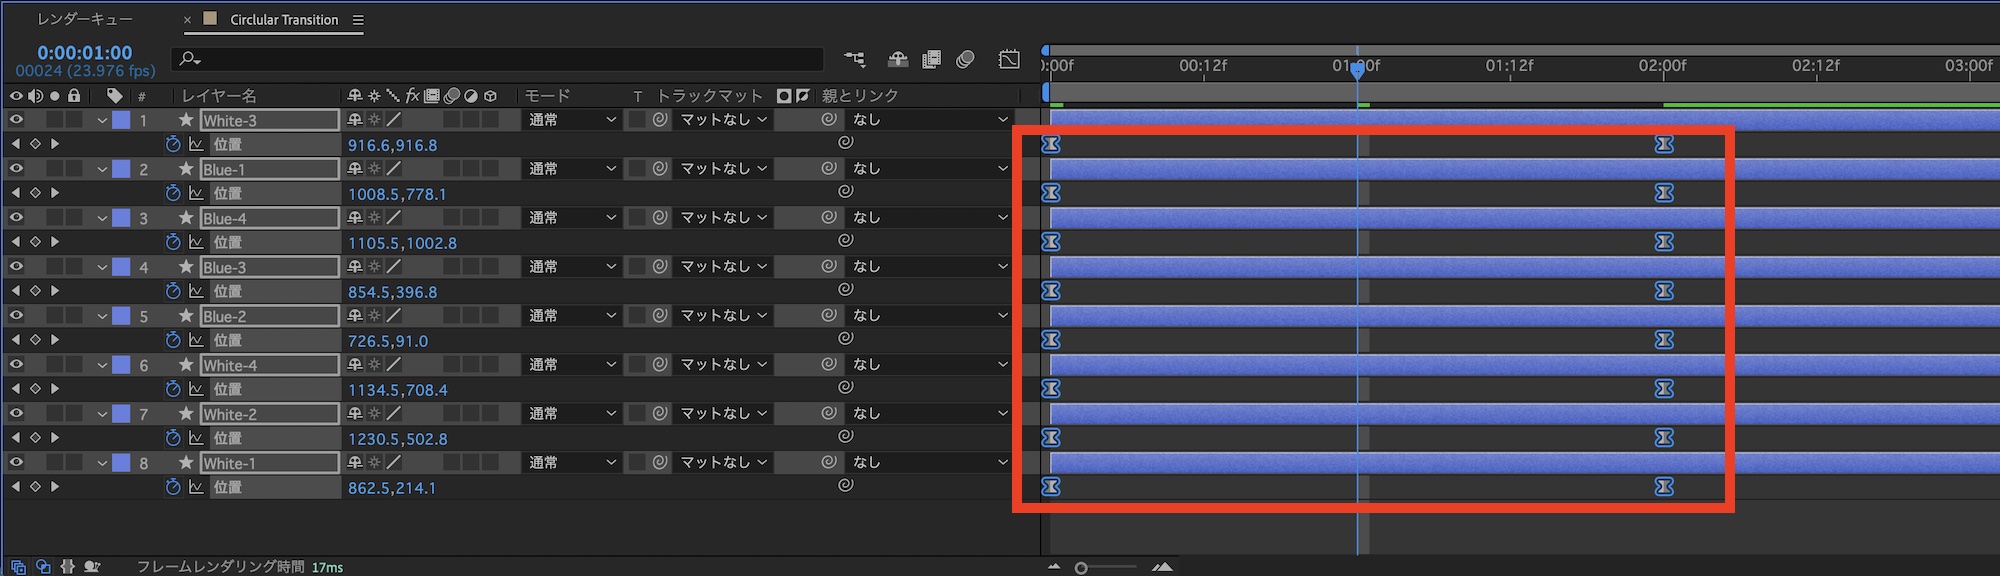Select White-3 keyframe at 02:00f
Viewport: 2000px width, 576px height.
click(1664, 144)
